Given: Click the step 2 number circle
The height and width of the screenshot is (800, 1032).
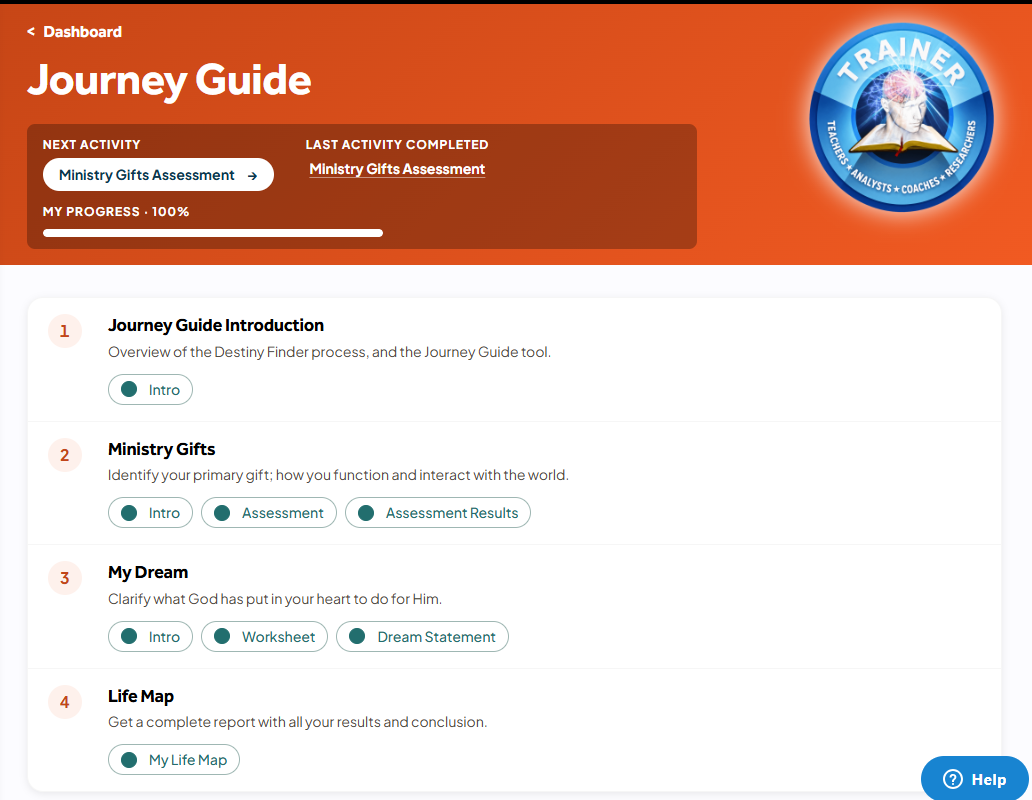Looking at the screenshot, I should click(x=64, y=455).
